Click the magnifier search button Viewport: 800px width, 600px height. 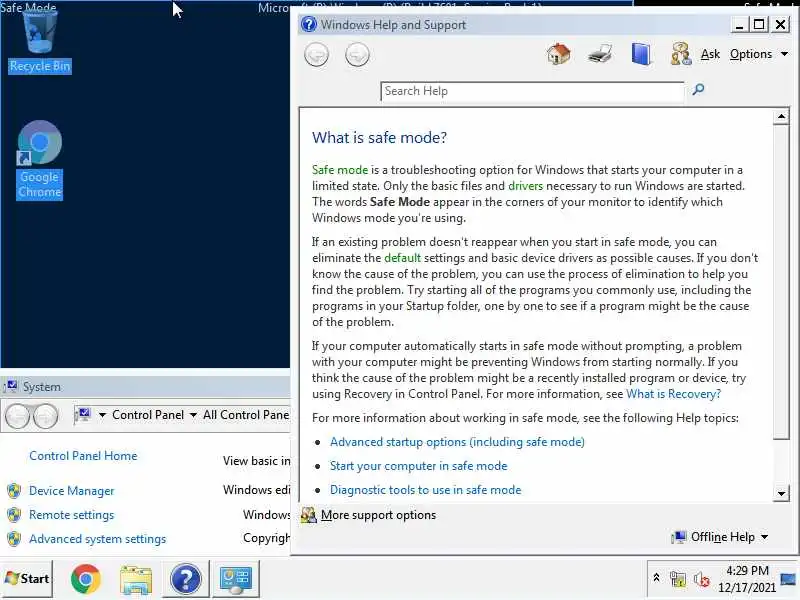pyautogui.click(x=698, y=90)
